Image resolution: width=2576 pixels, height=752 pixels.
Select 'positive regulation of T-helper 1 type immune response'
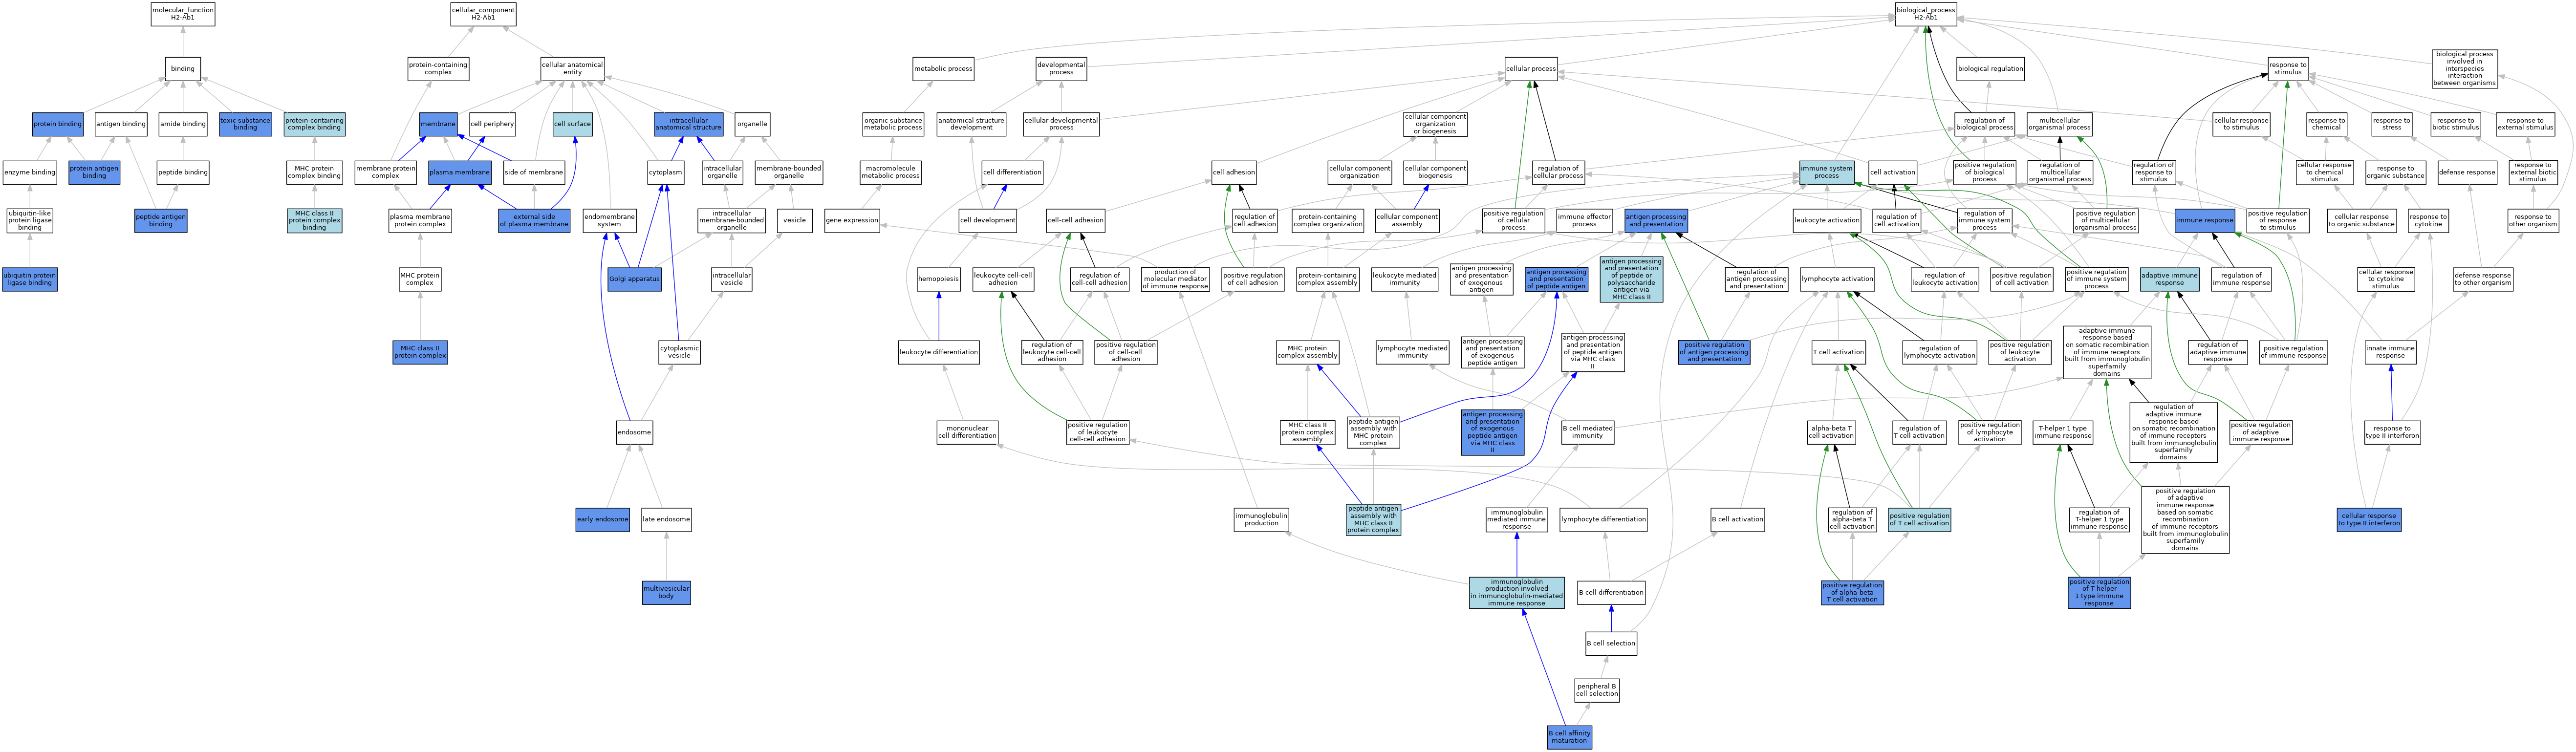point(2099,593)
